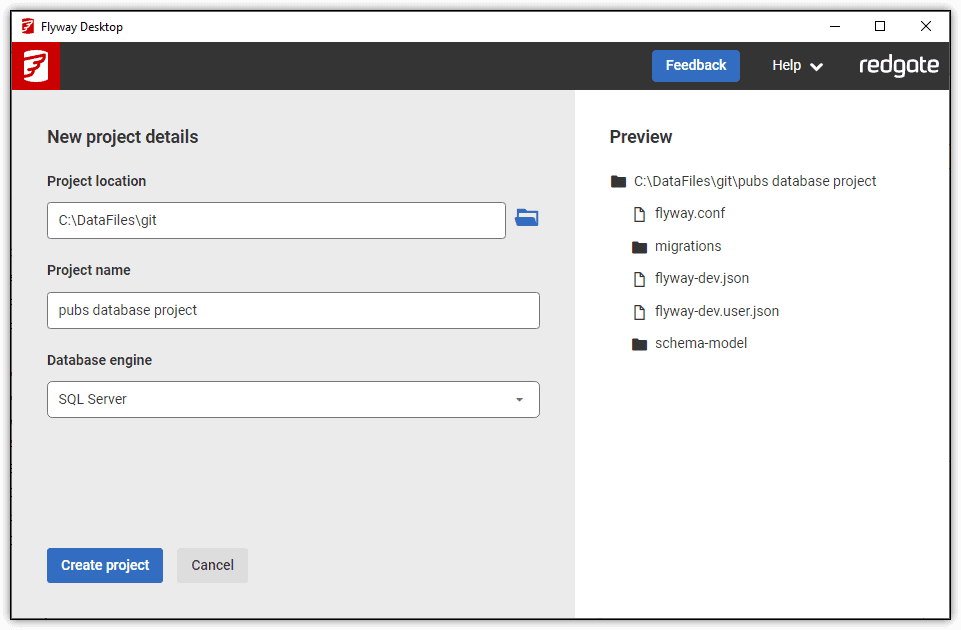Open the Help menu
Screen dimensions: 961x630
(788, 65)
